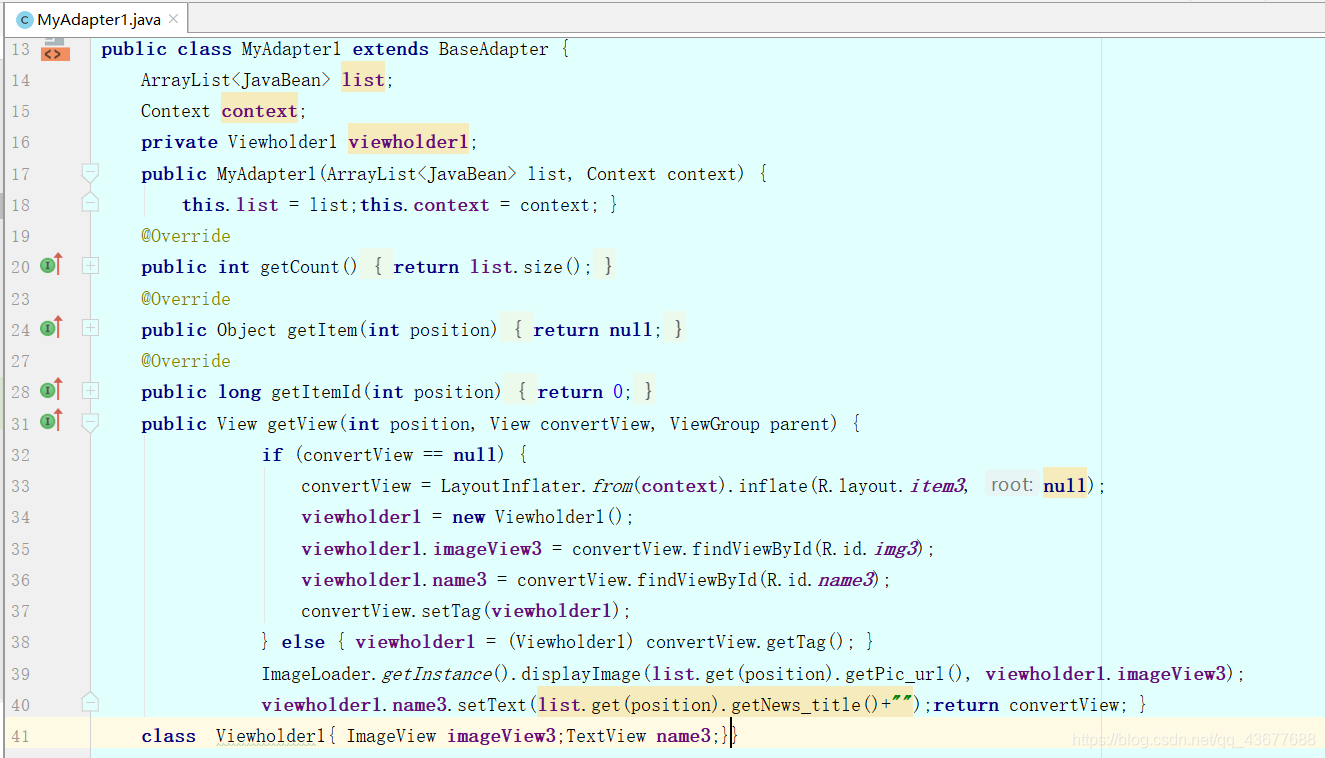Click 'getView' method name on line 31
1325x758 pixels.
(x=303, y=424)
